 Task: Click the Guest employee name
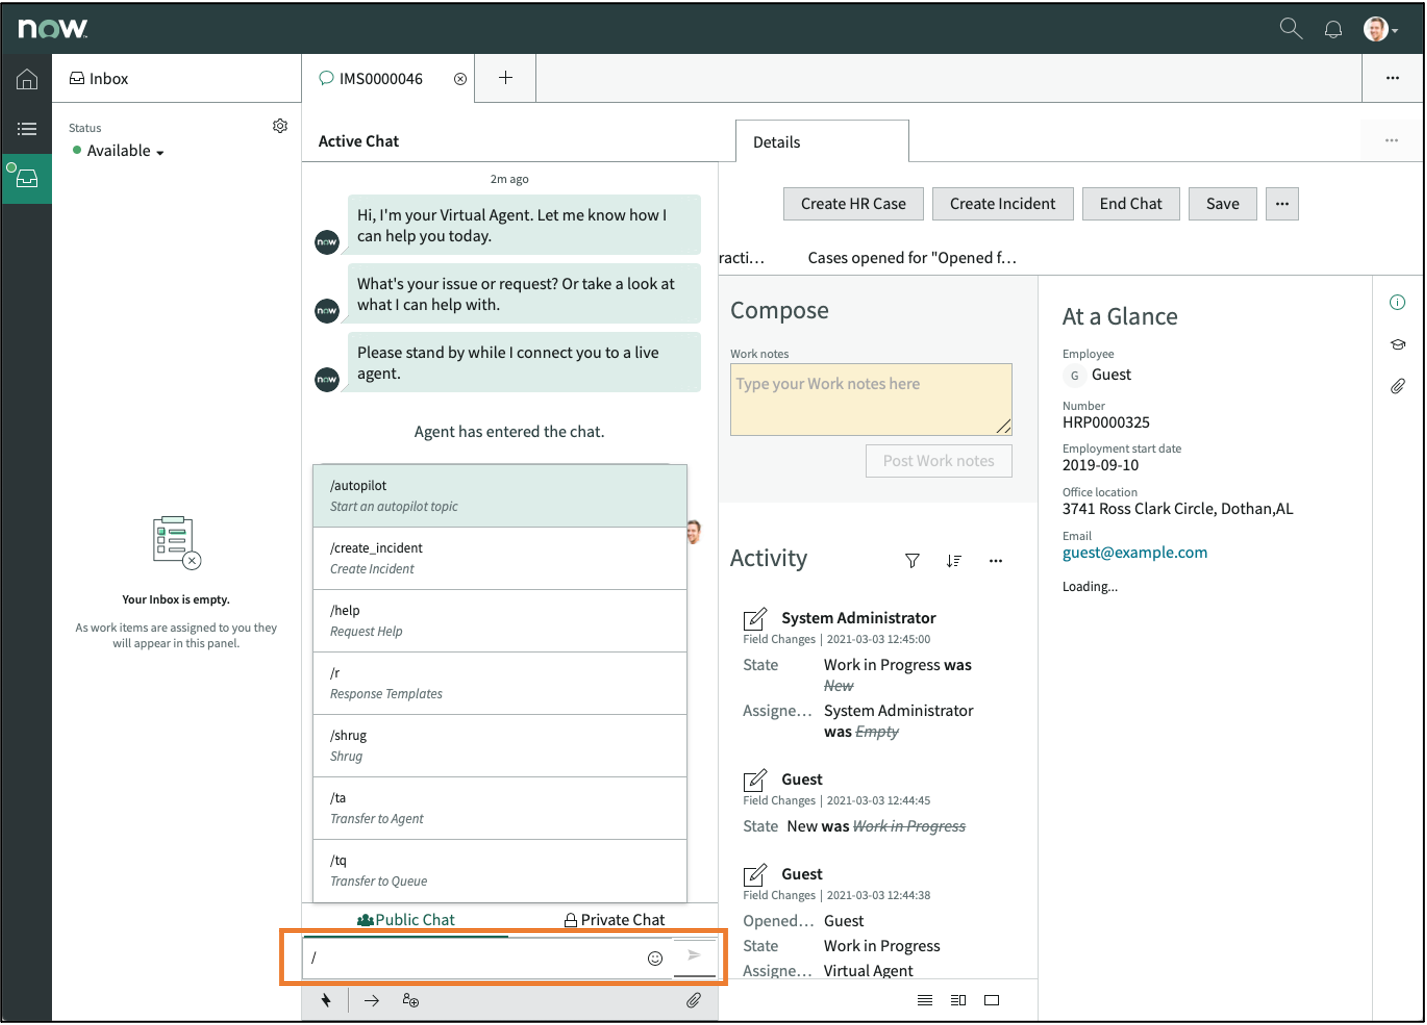1111,375
